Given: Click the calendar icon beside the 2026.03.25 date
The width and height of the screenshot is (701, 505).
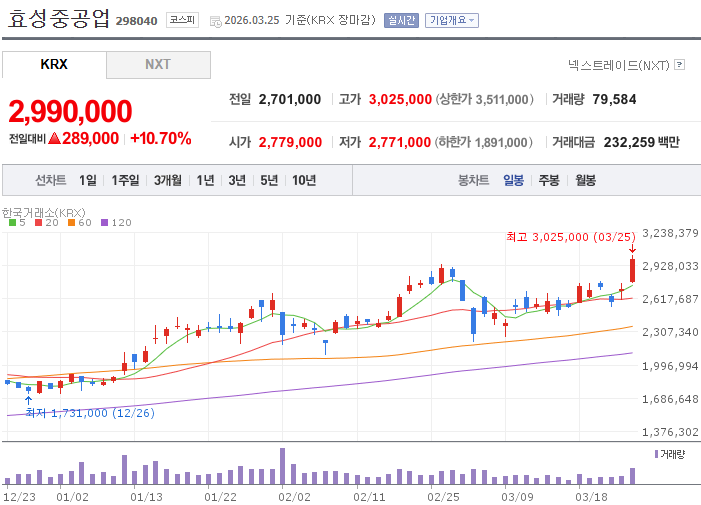Looking at the screenshot, I should click(x=215, y=21).
